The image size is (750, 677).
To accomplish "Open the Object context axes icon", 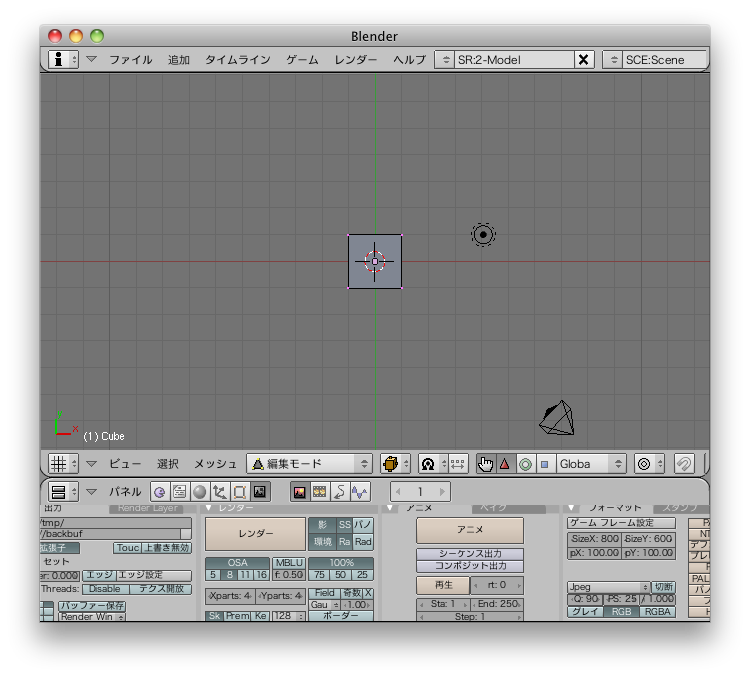I will click(x=220, y=492).
